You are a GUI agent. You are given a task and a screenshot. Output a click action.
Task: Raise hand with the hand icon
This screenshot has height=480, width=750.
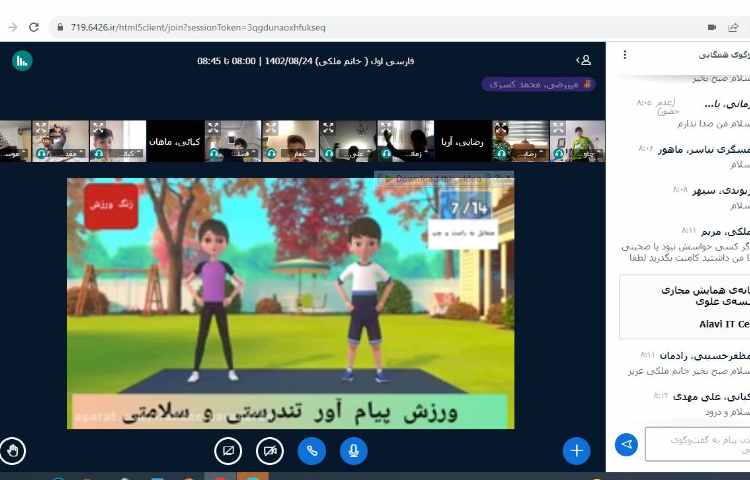[12, 451]
